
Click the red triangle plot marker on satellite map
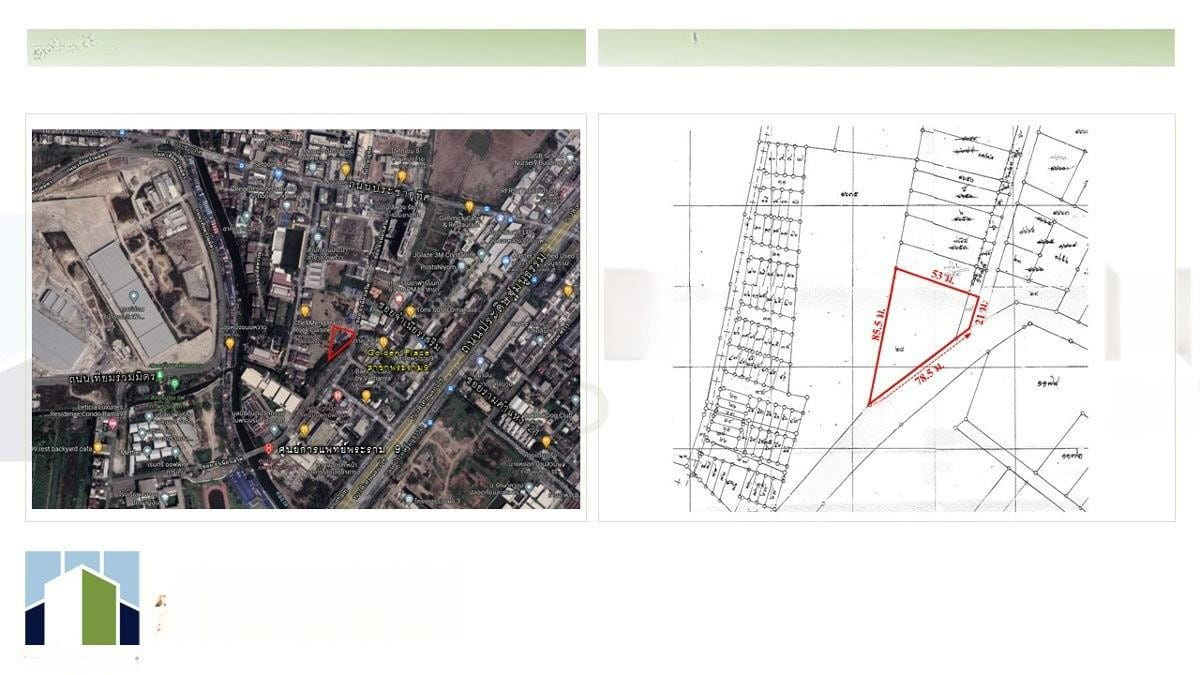point(340,342)
